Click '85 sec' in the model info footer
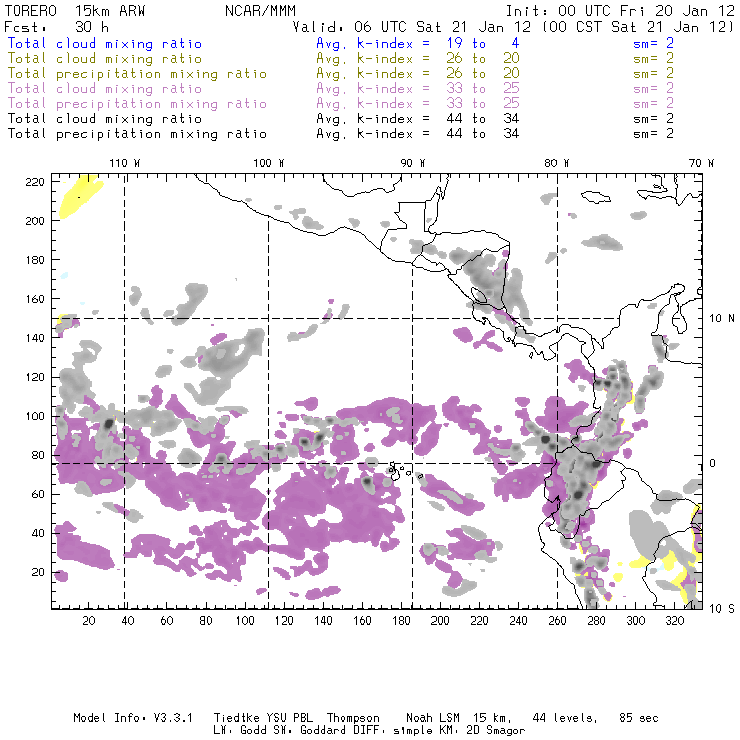Image resolution: width=740 pixels, height=740 pixels. point(639,718)
